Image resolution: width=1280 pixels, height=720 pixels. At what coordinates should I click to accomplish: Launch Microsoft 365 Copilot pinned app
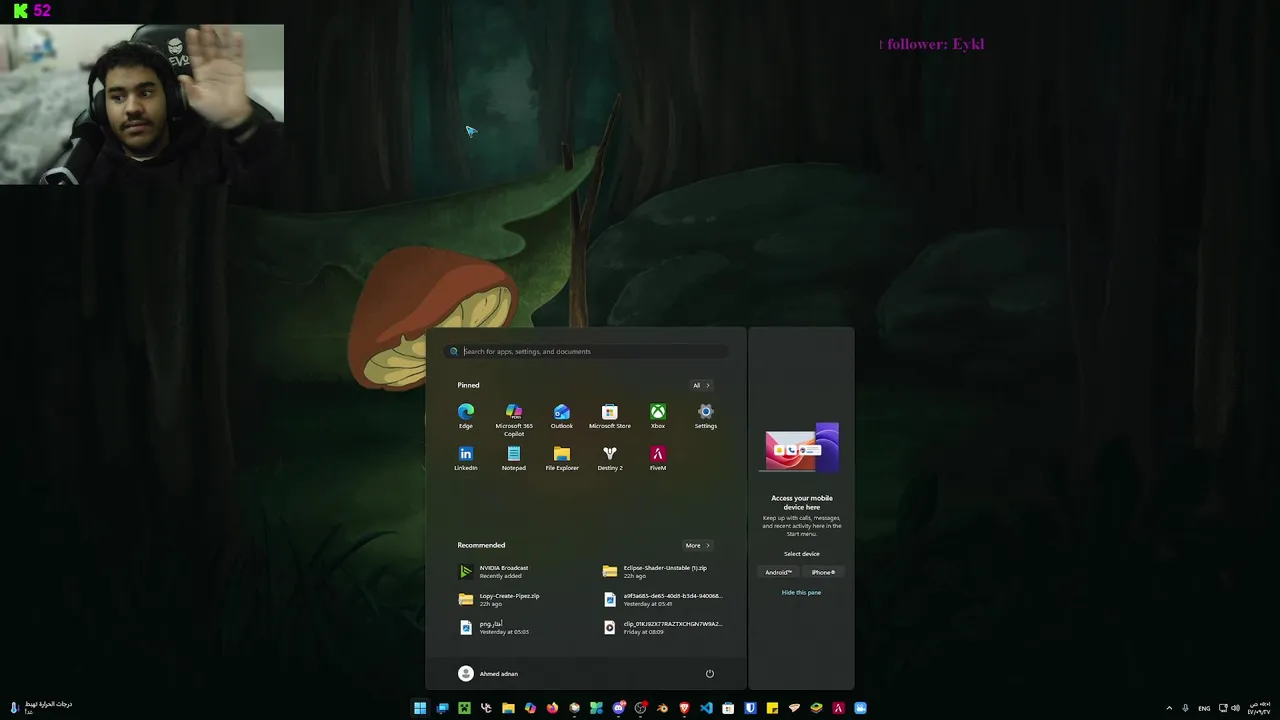(x=514, y=420)
